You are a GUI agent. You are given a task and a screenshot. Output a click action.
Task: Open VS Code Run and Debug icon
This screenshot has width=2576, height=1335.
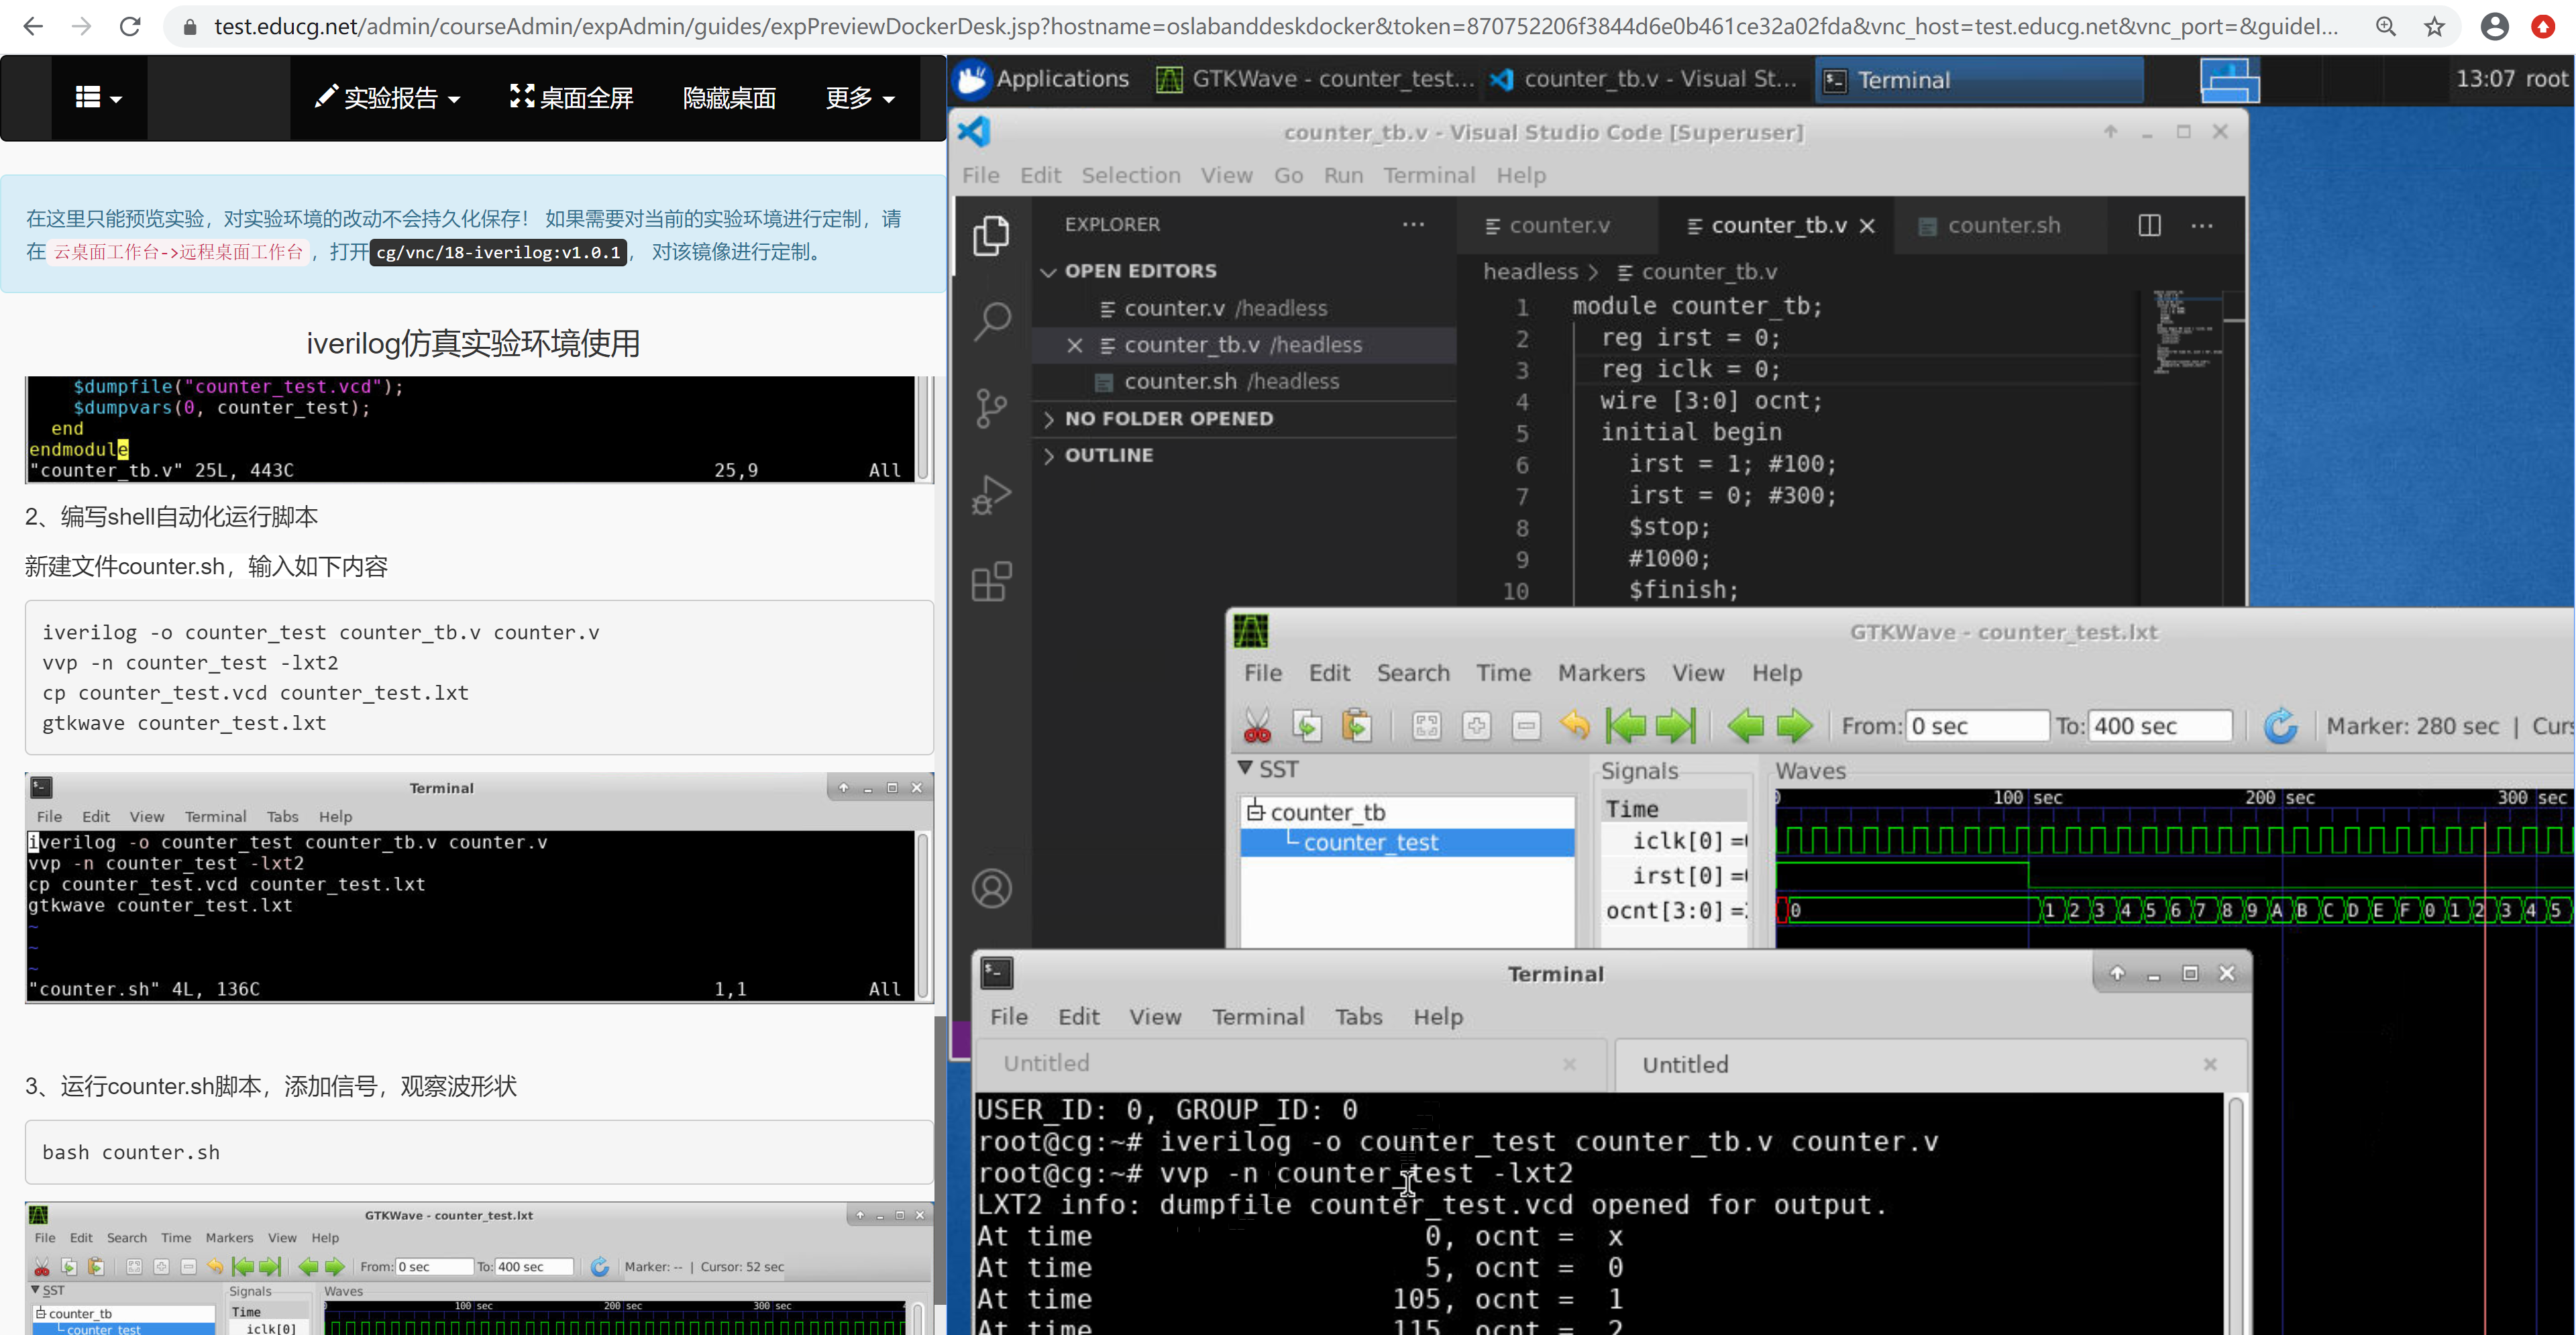tap(991, 495)
